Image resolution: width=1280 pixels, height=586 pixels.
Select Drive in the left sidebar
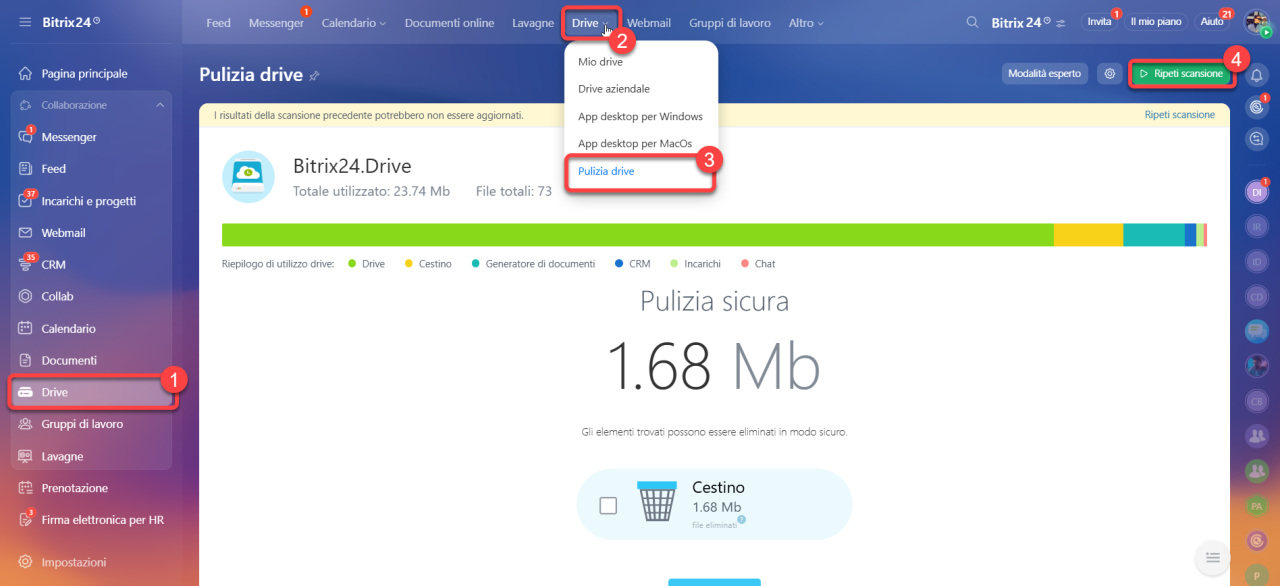coord(90,392)
